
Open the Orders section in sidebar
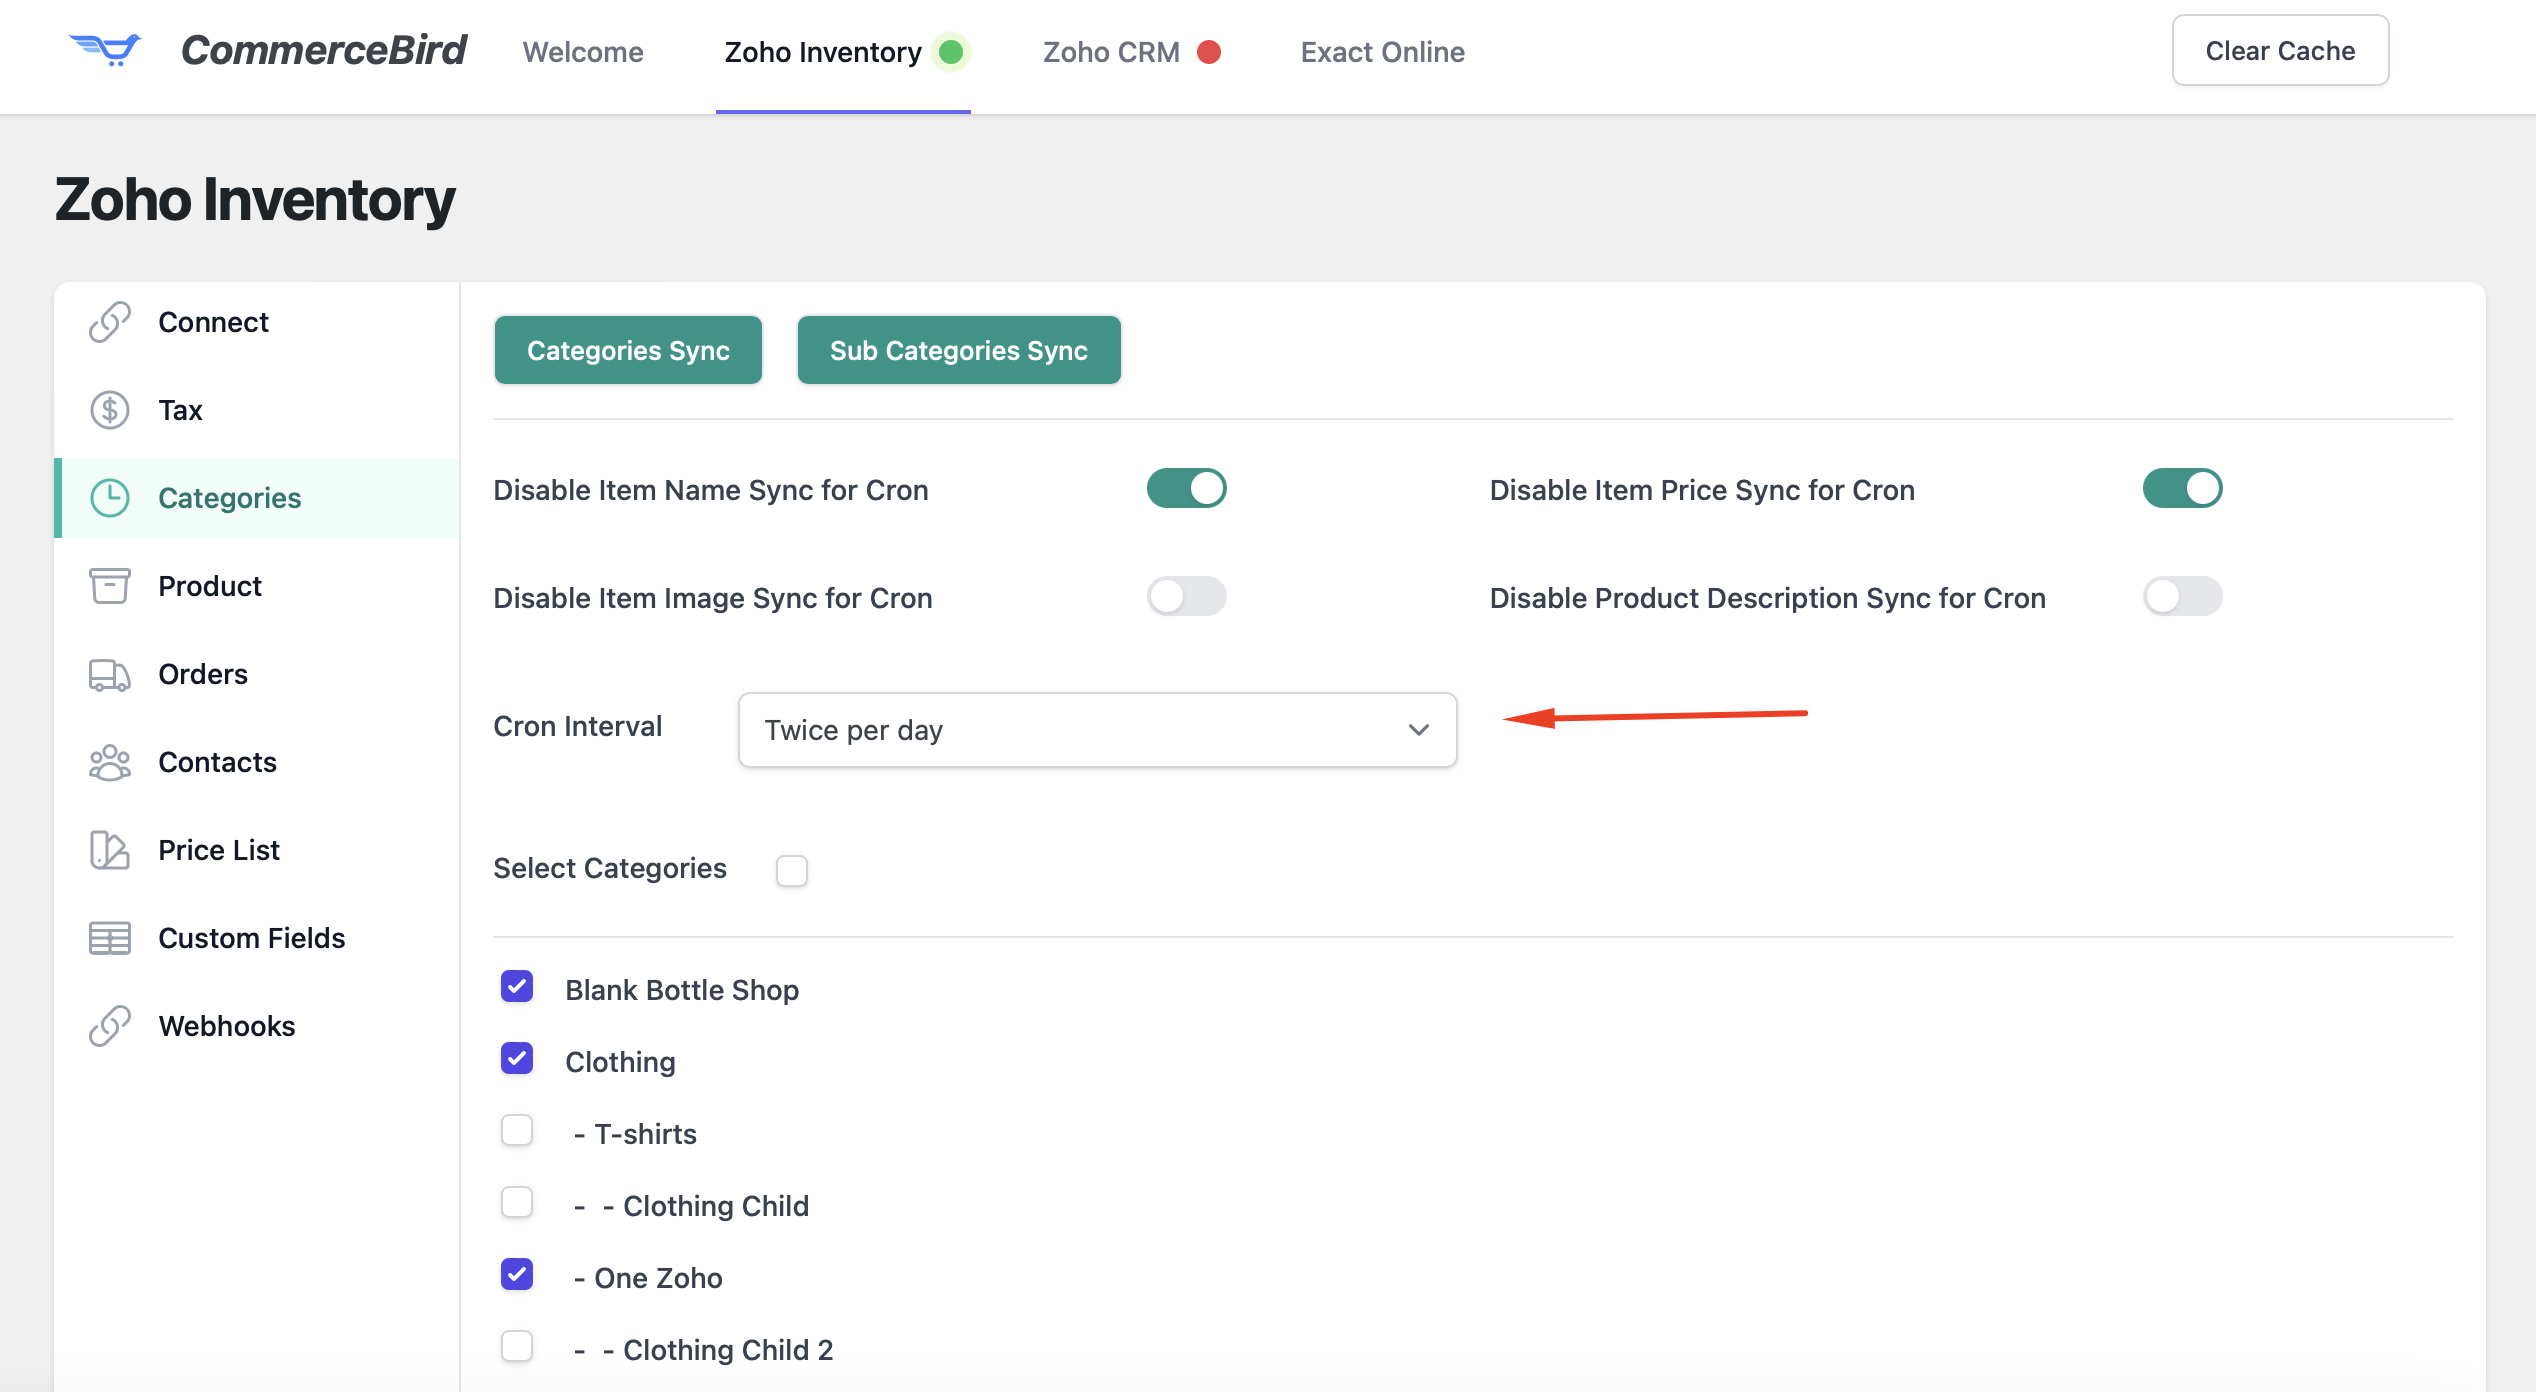pyautogui.click(x=257, y=674)
